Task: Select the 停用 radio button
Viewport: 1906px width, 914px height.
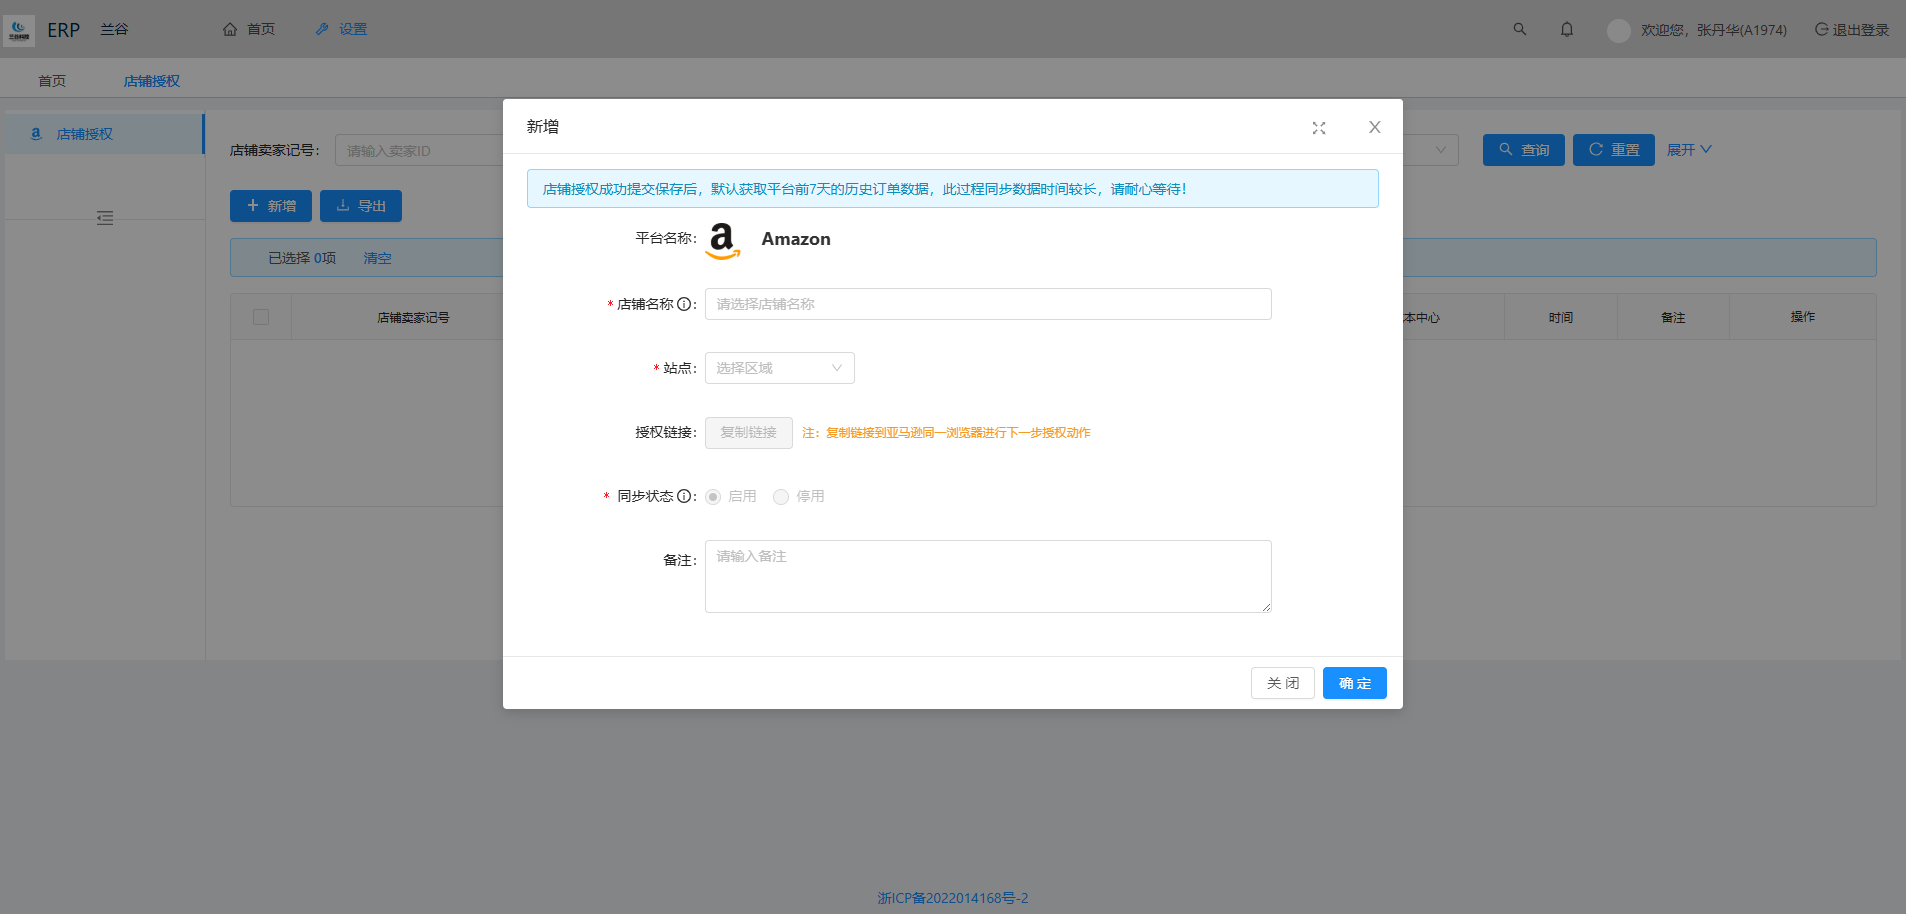Action: pyautogui.click(x=781, y=497)
